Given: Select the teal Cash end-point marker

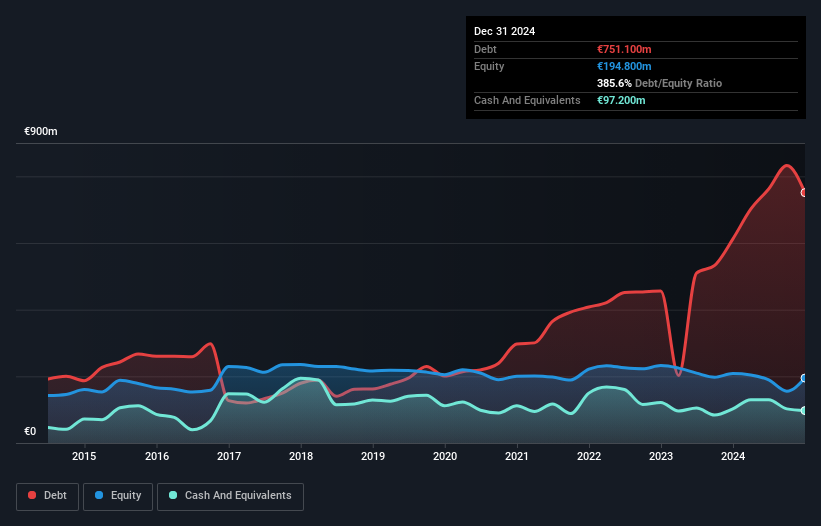Looking at the screenshot, I should point(804,411).
